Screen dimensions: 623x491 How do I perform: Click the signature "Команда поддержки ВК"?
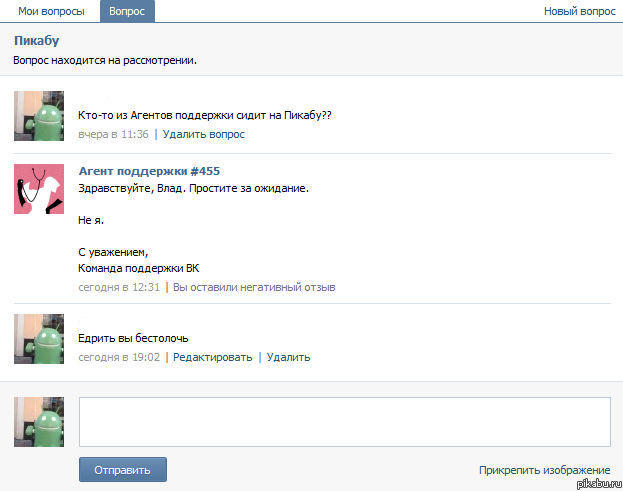[139, 268]
